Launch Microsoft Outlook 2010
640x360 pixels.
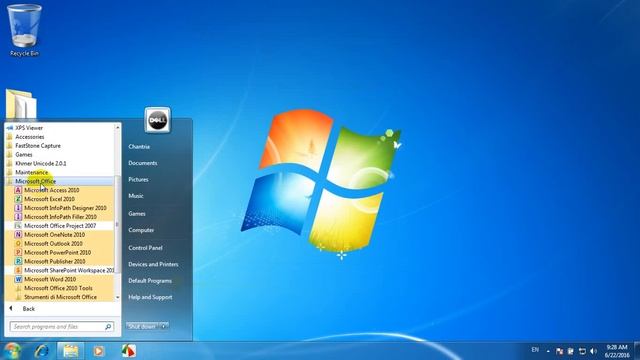click(x=60, y=244)
